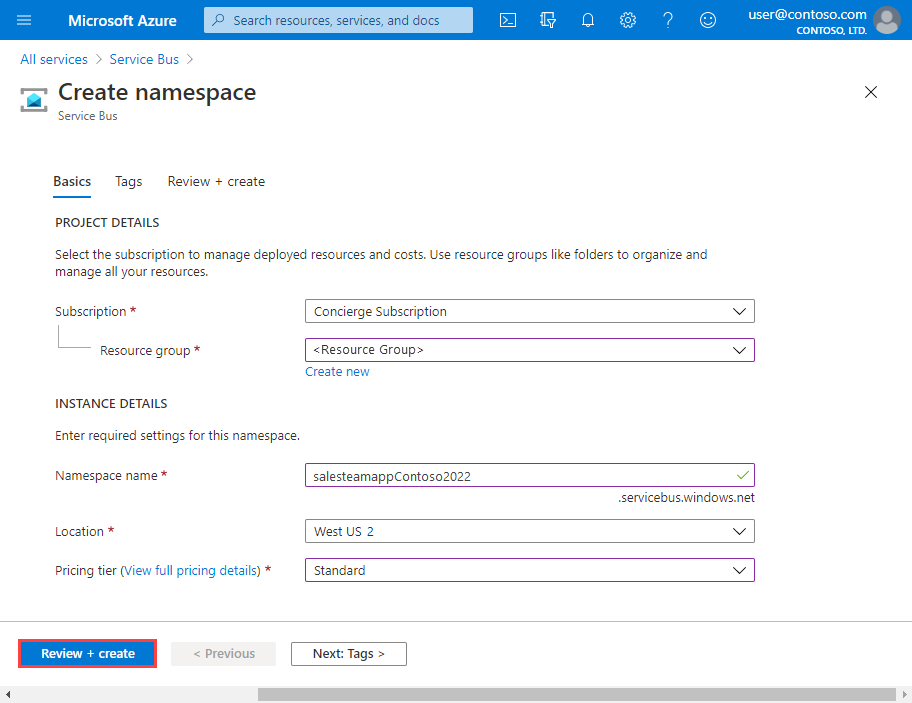Close the Create namespace blade
The height and width of the screenshot is (703, 912).
[871, 92]
